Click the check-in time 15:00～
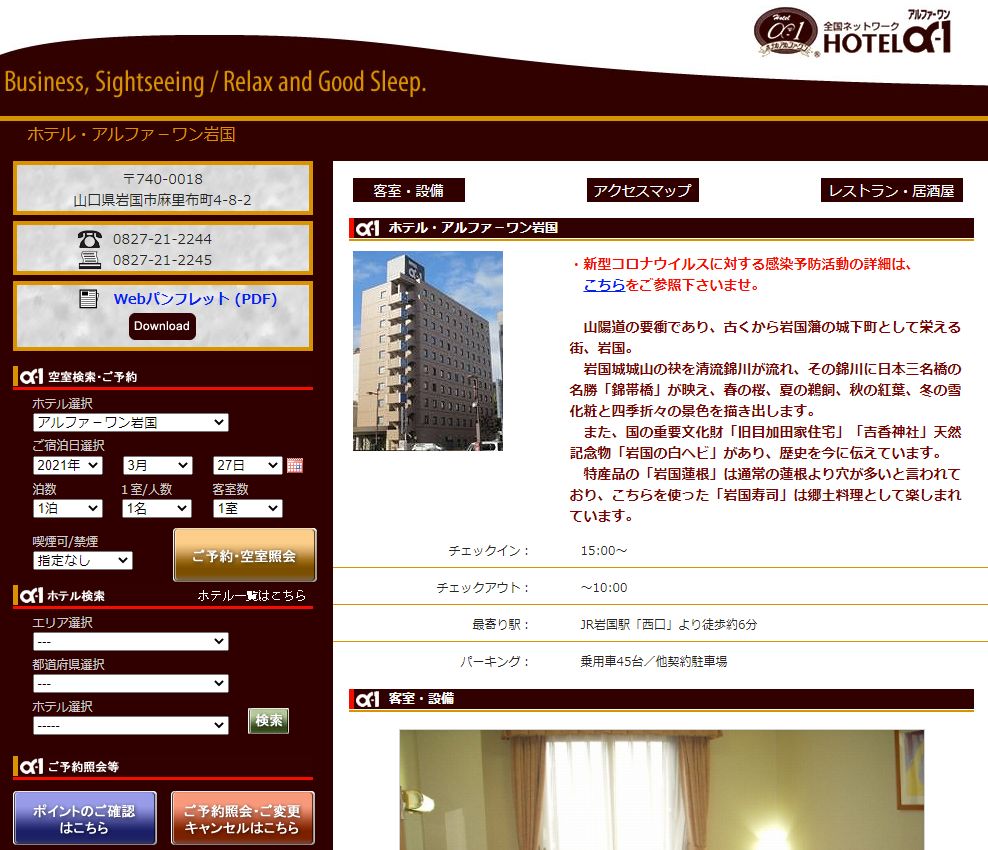Image resolution: width=988 pixels, height=850 pixels. point(604,551)
